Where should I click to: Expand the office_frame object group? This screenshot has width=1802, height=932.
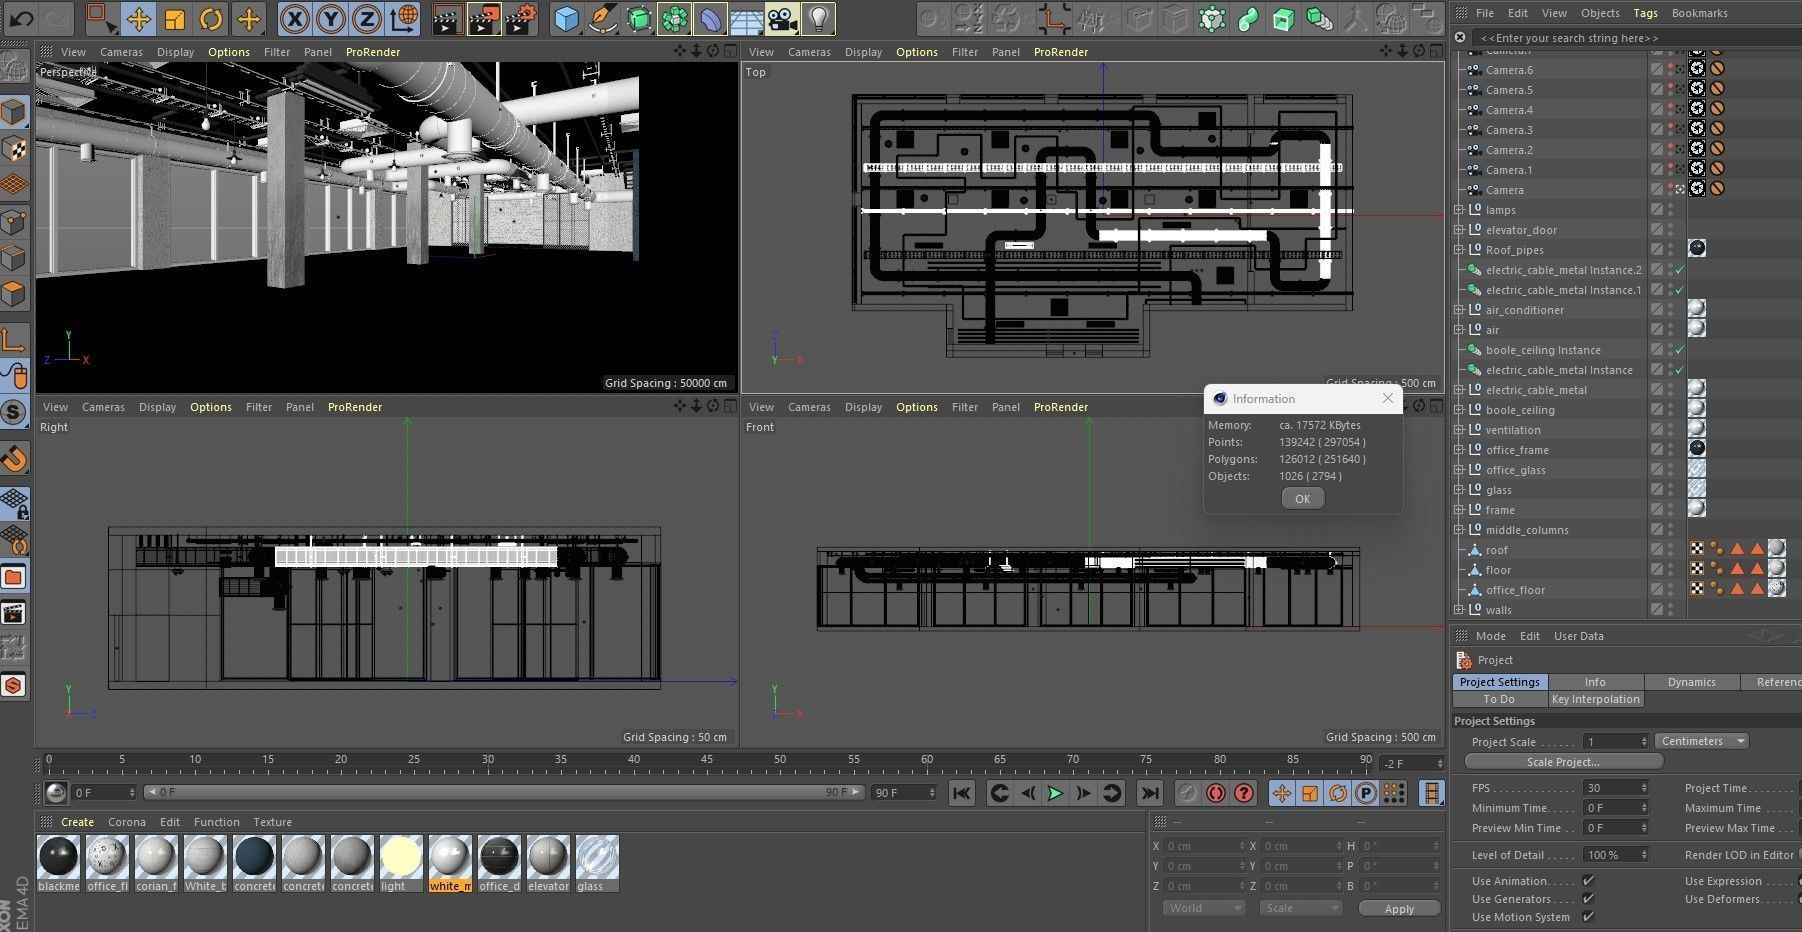(1459, 450)
